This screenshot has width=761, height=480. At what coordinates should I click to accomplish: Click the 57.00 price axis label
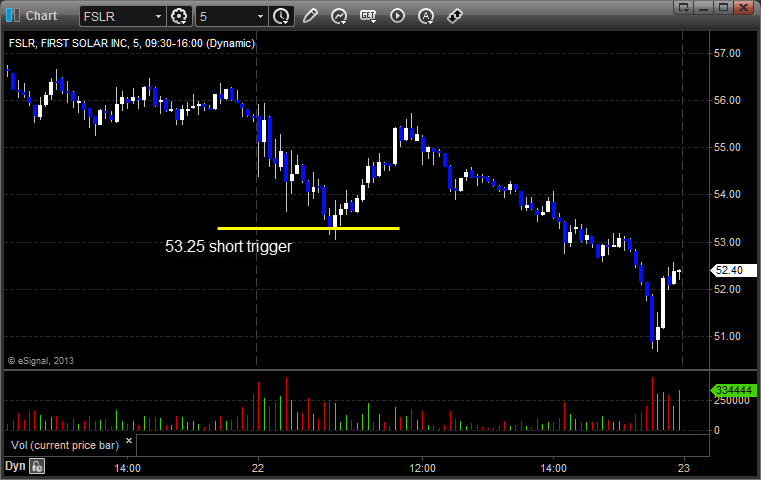coord(727,53)
